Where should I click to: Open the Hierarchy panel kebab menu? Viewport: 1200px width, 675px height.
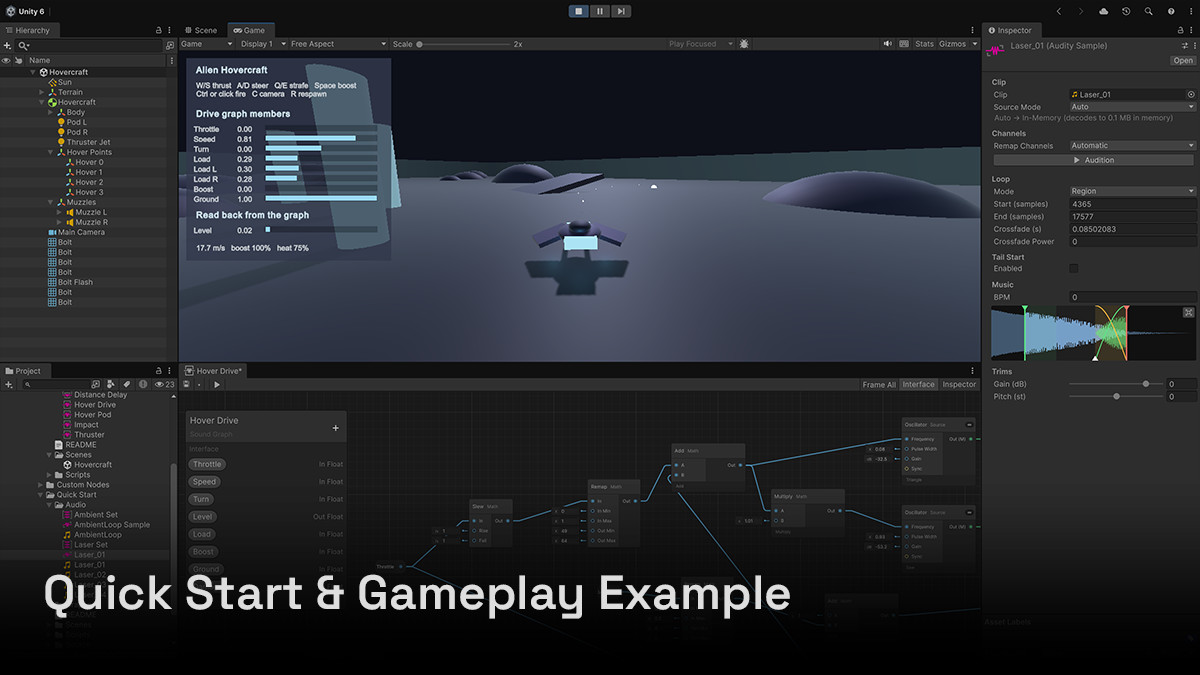click(x=169, y=30)
